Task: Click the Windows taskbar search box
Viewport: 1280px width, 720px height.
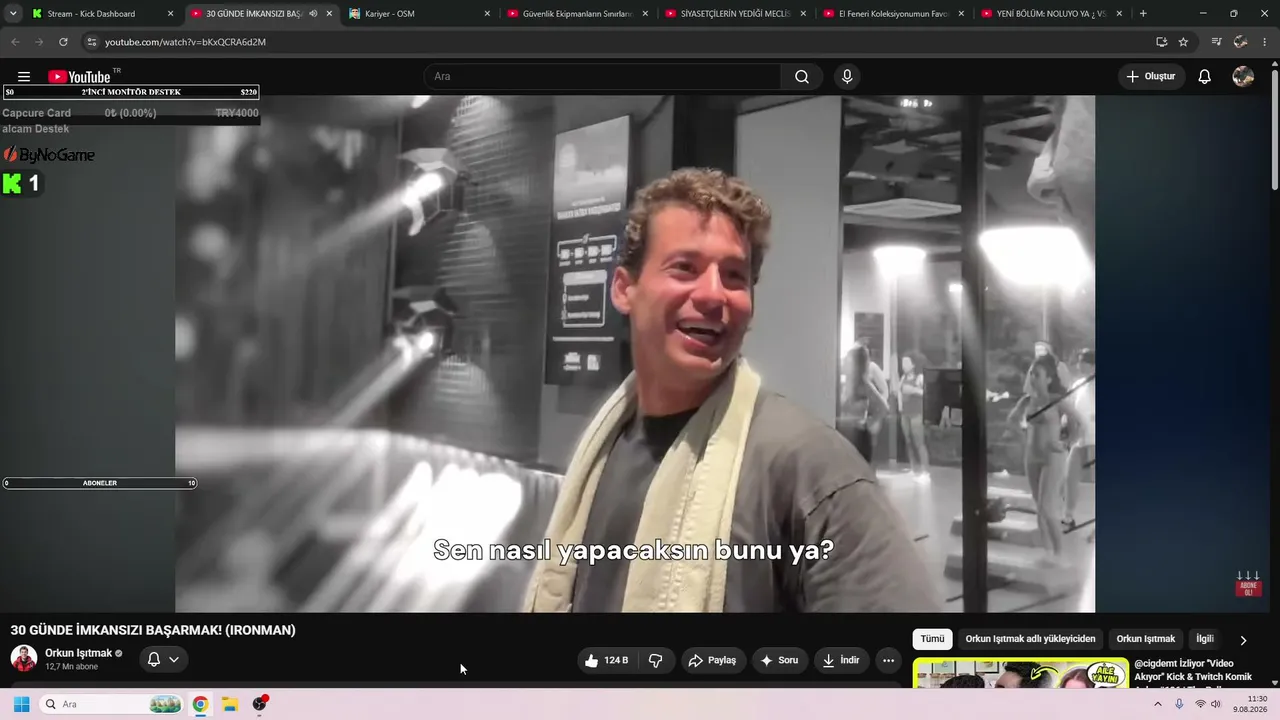Action: click(x=112, y=704)
